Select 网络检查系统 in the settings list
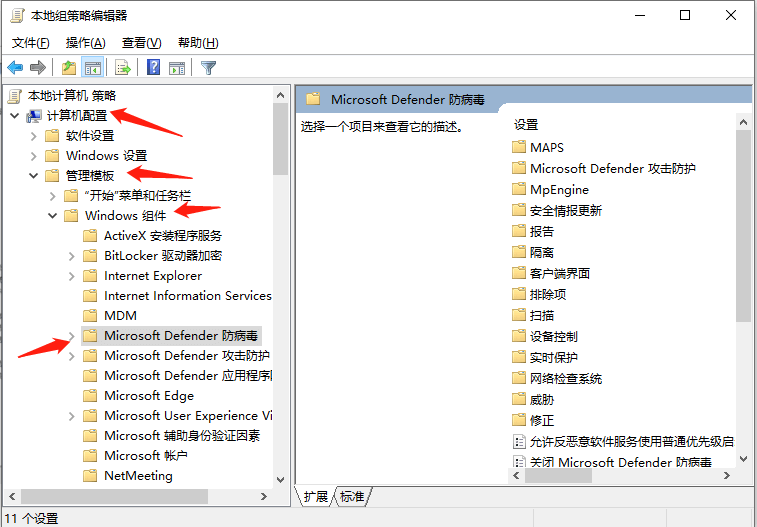 pos(566,378)
